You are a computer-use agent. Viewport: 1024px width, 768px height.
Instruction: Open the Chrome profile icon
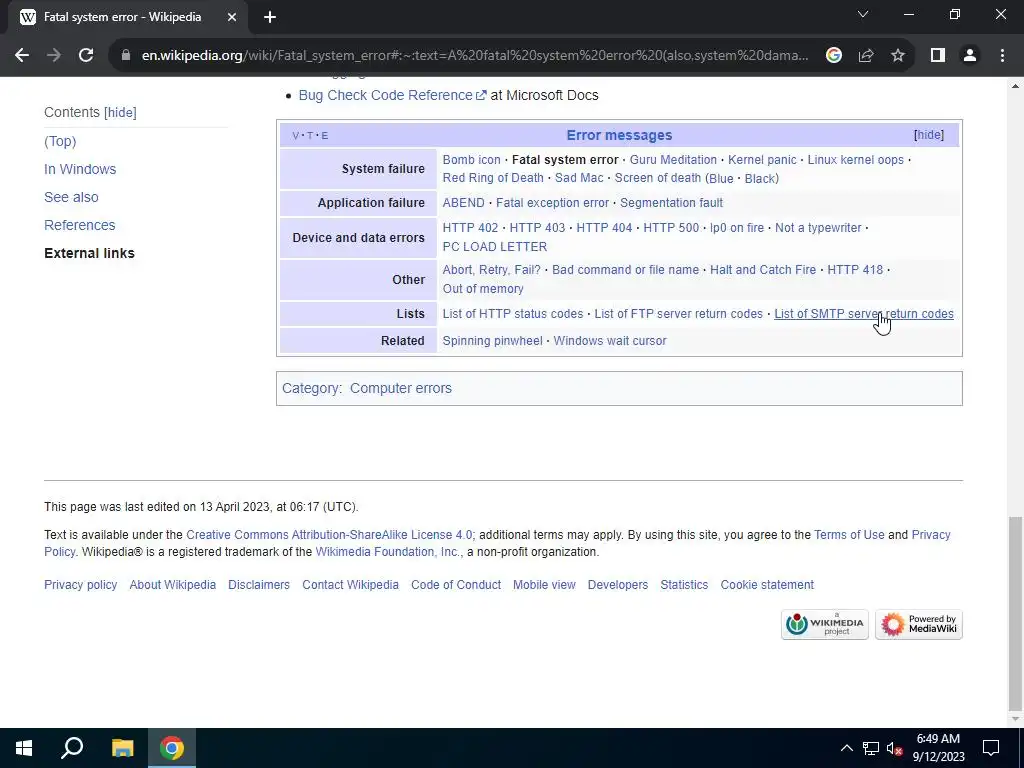pos(970,56)
